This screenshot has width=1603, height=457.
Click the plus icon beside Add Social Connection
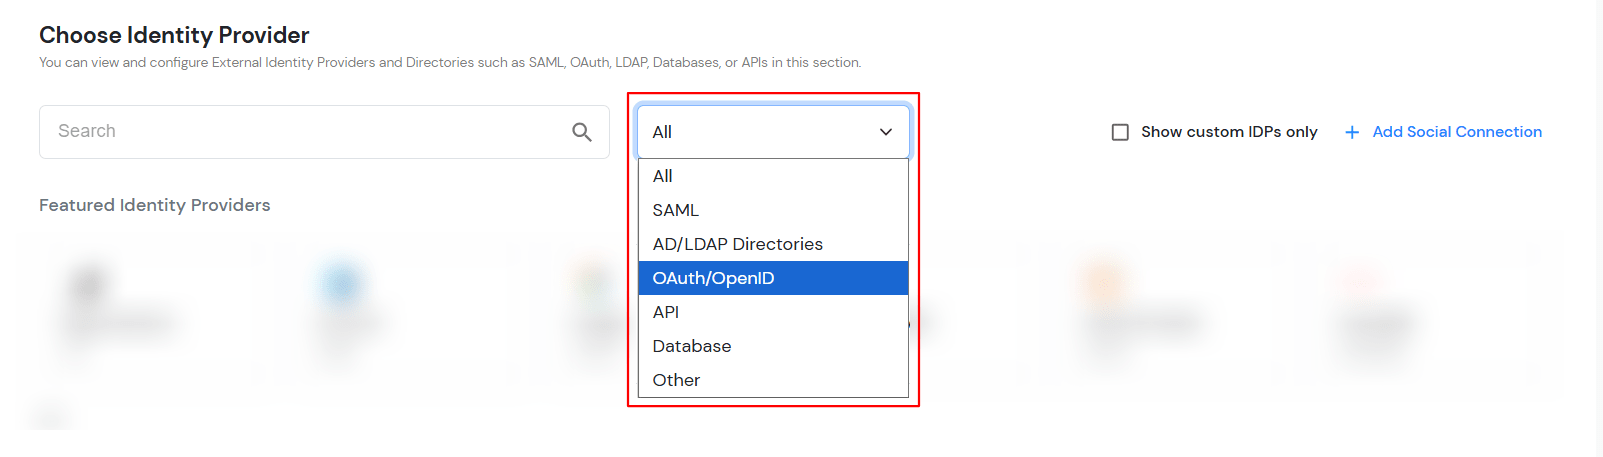(x=1352, y=132)
